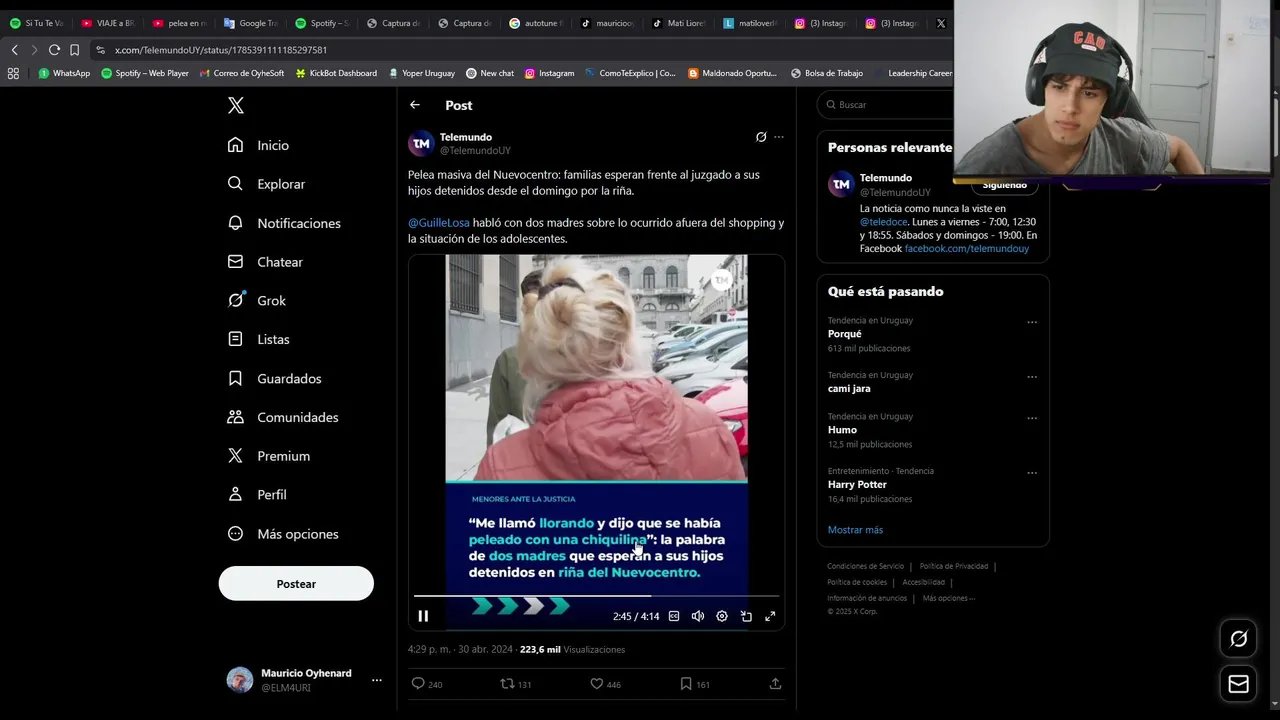
Task: Click the video thumbnail of the woman
Action: (x=596, y=370)
